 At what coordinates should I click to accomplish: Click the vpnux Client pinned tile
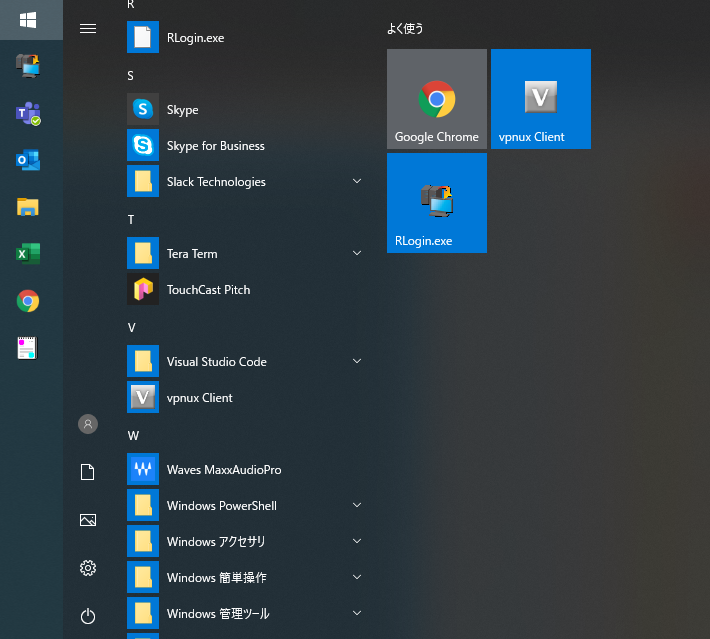[541, 99]
